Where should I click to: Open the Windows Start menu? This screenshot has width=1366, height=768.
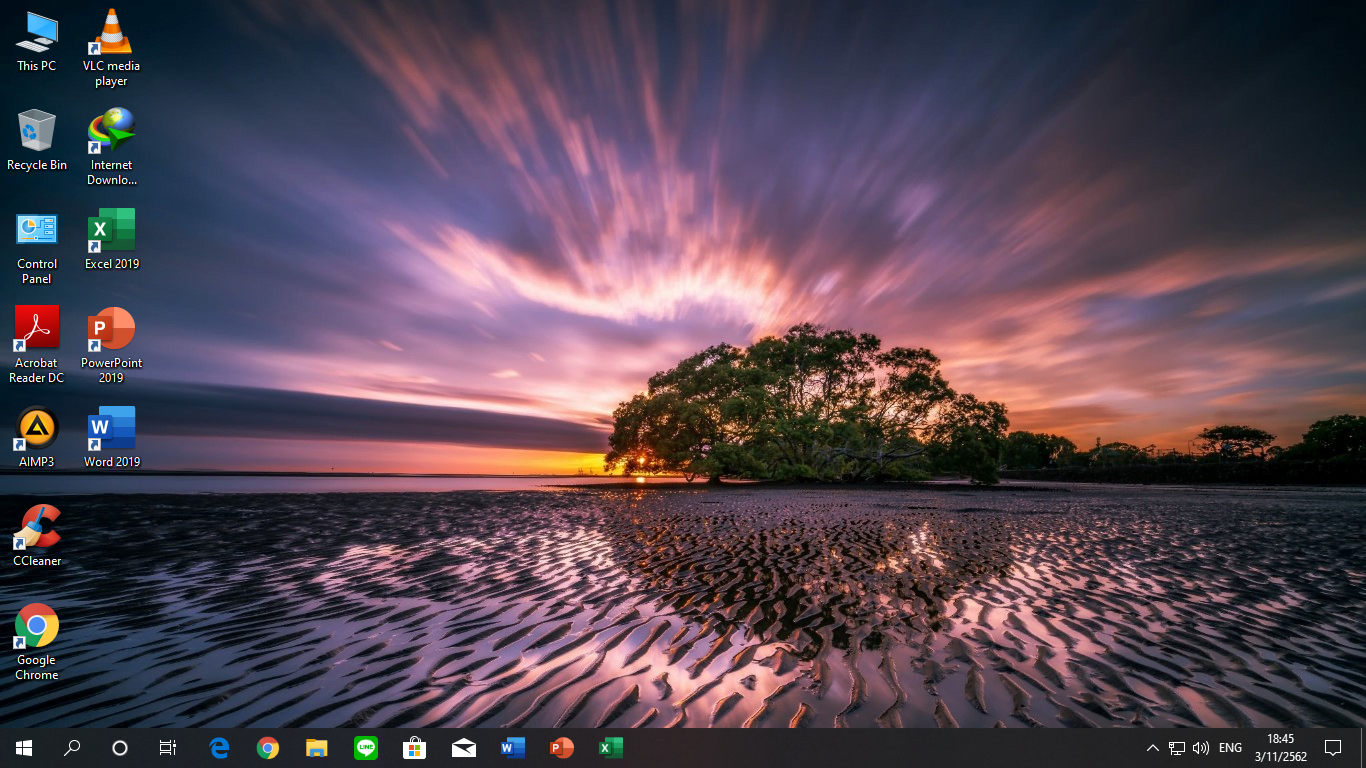[x=24, y=748]
